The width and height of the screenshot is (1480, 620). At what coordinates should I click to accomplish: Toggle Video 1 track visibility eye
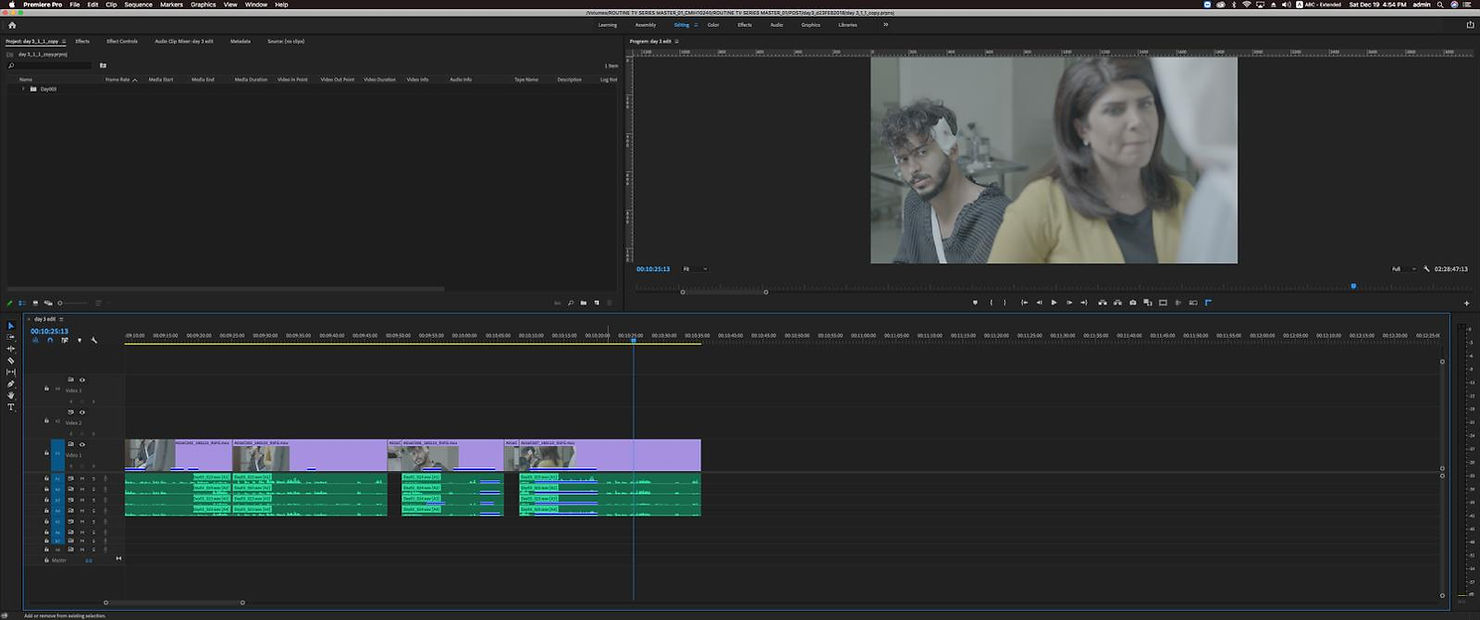click(82, 444)
